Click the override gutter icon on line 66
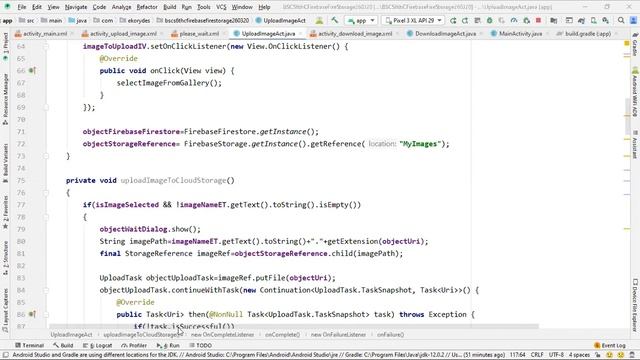 (32, 71)
